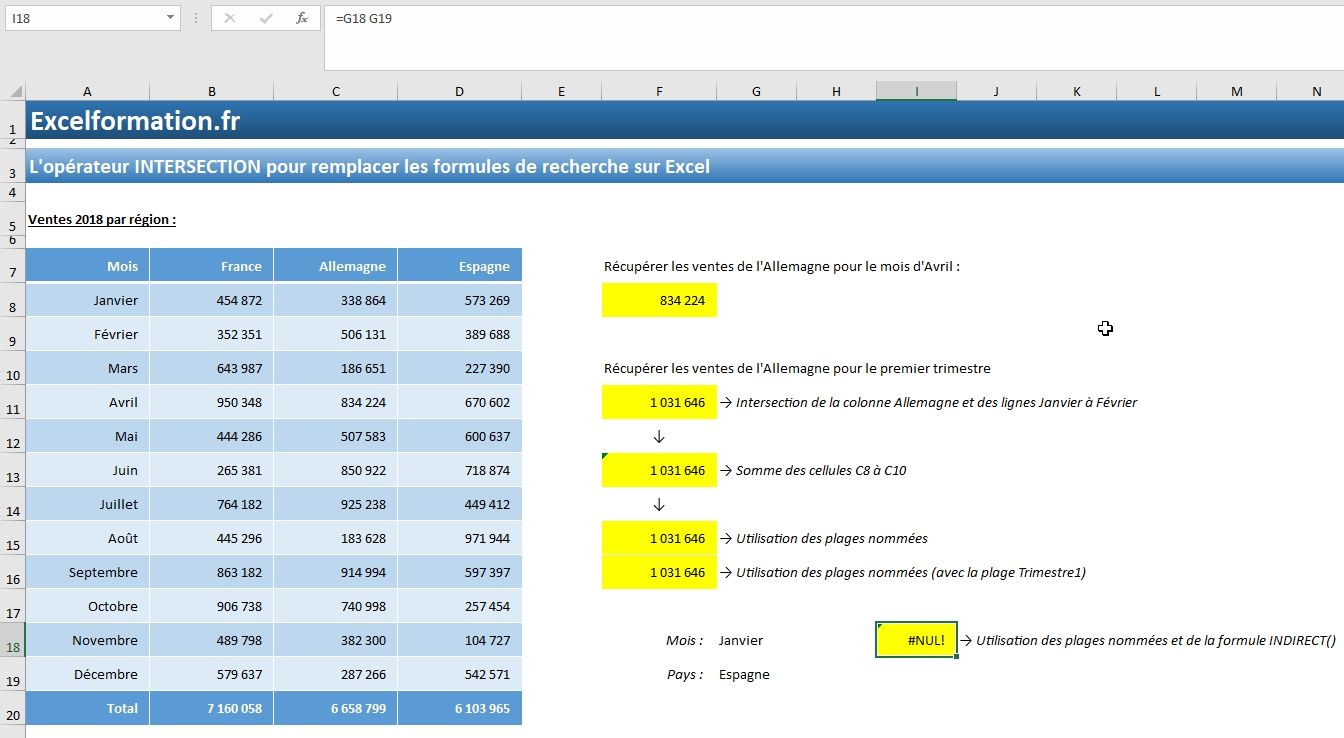Select row 8 header
This screenshot has height=738, width=1344.
pos(12,301)
